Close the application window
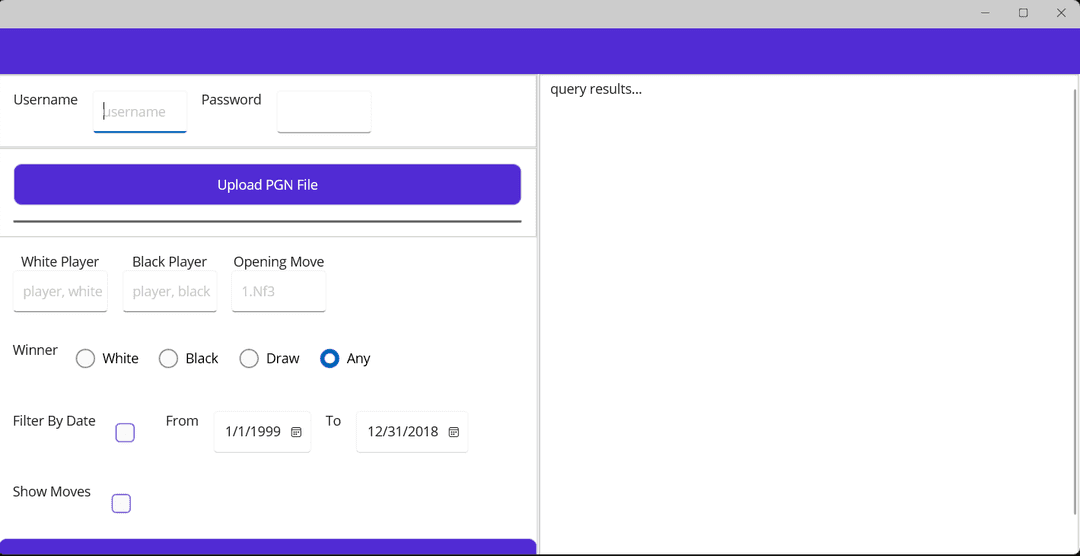The width and height of the screenshot is (1080, 556). (1061, 13)
